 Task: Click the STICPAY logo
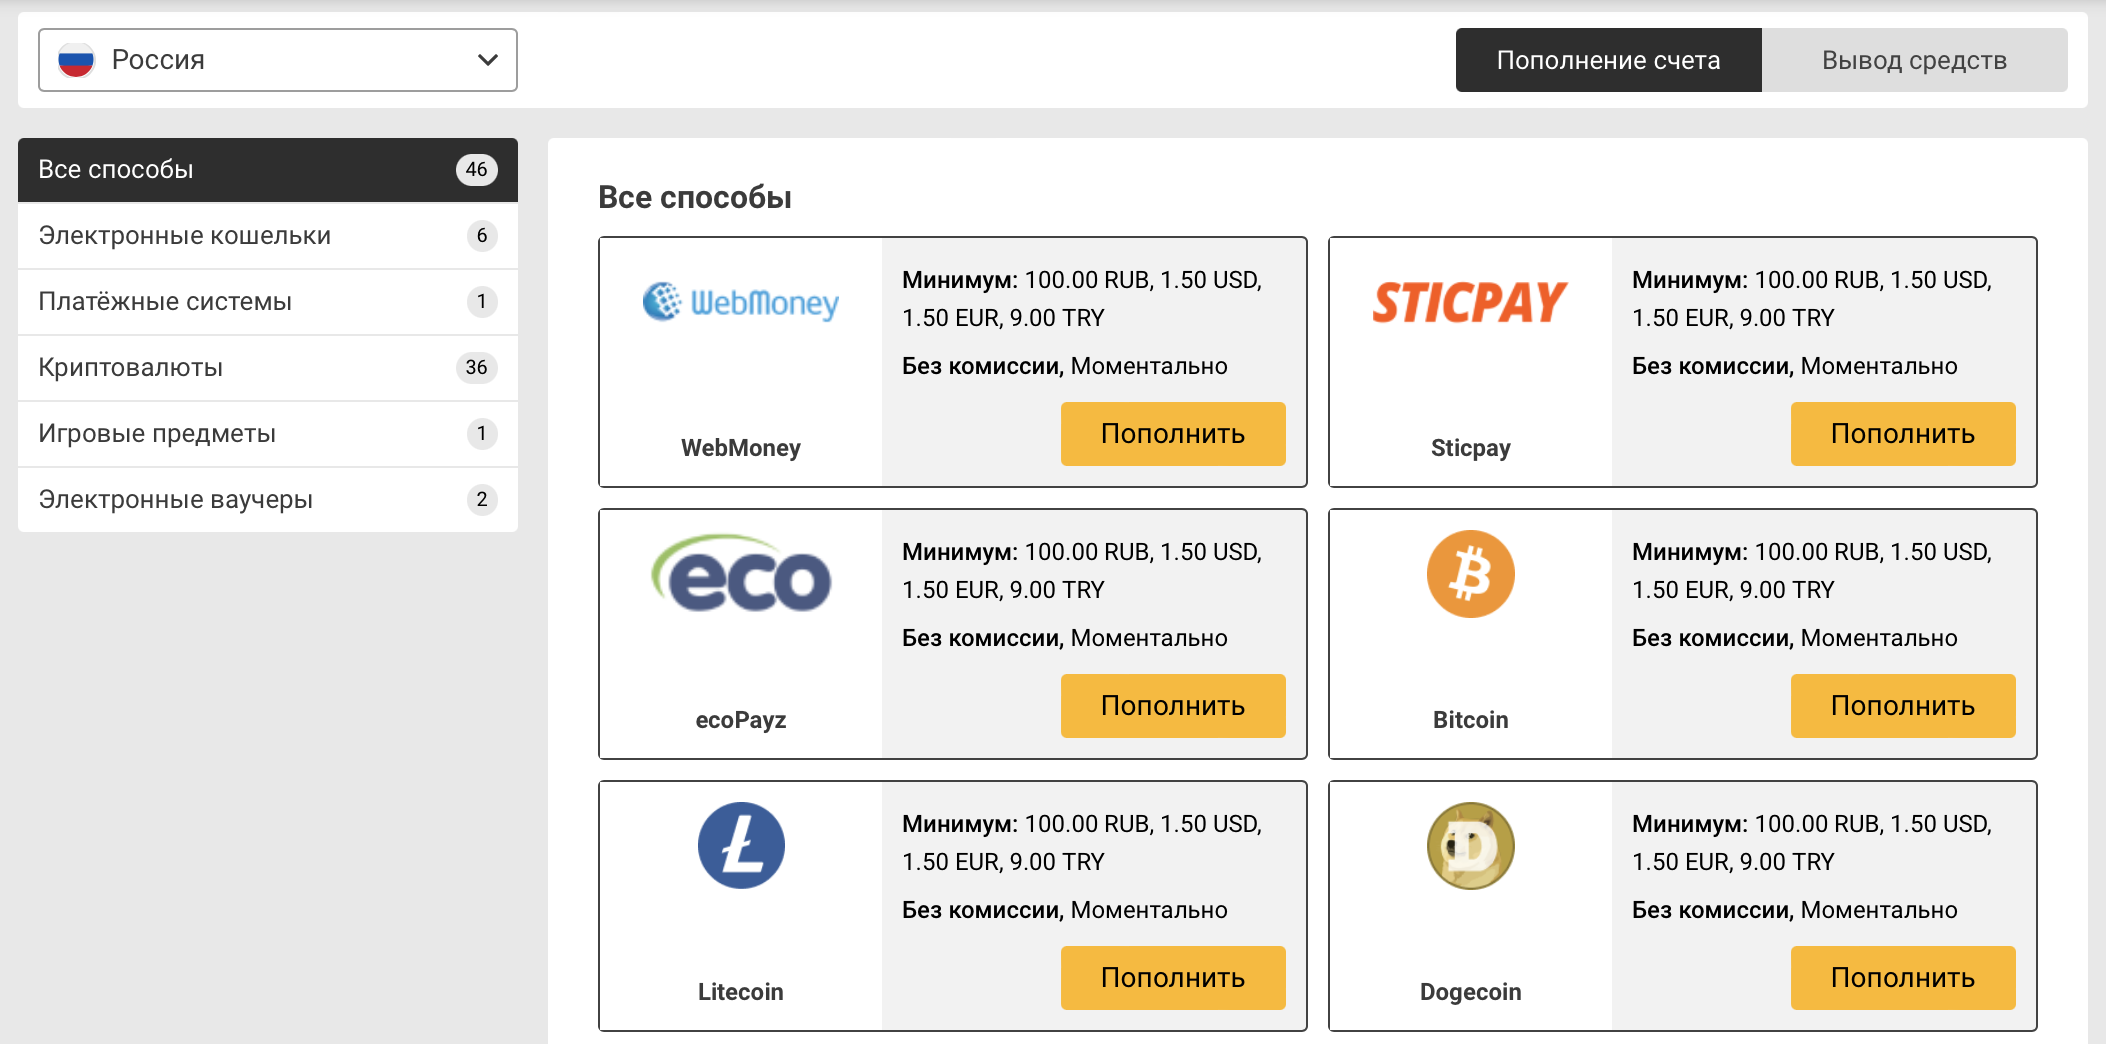pos(1469,302)
